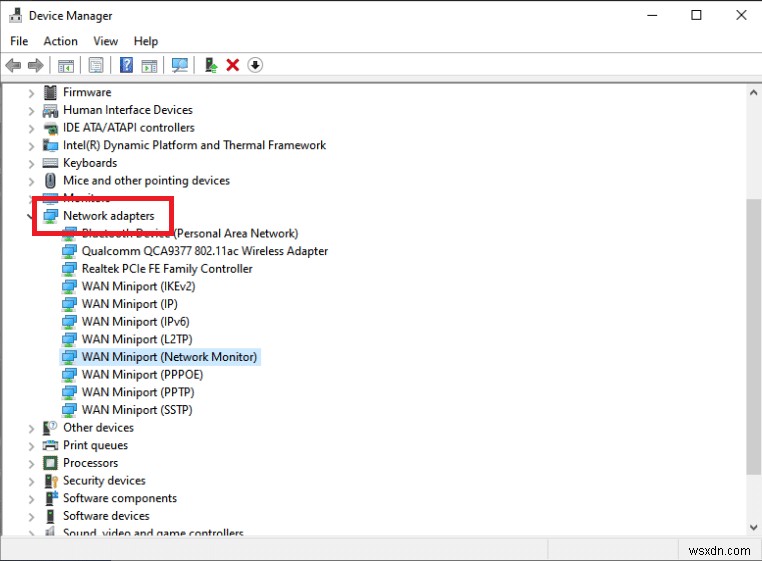Click the Update driver toolbar icon
The height and width of the screenshot is (561, 762).
coord(210,65)
